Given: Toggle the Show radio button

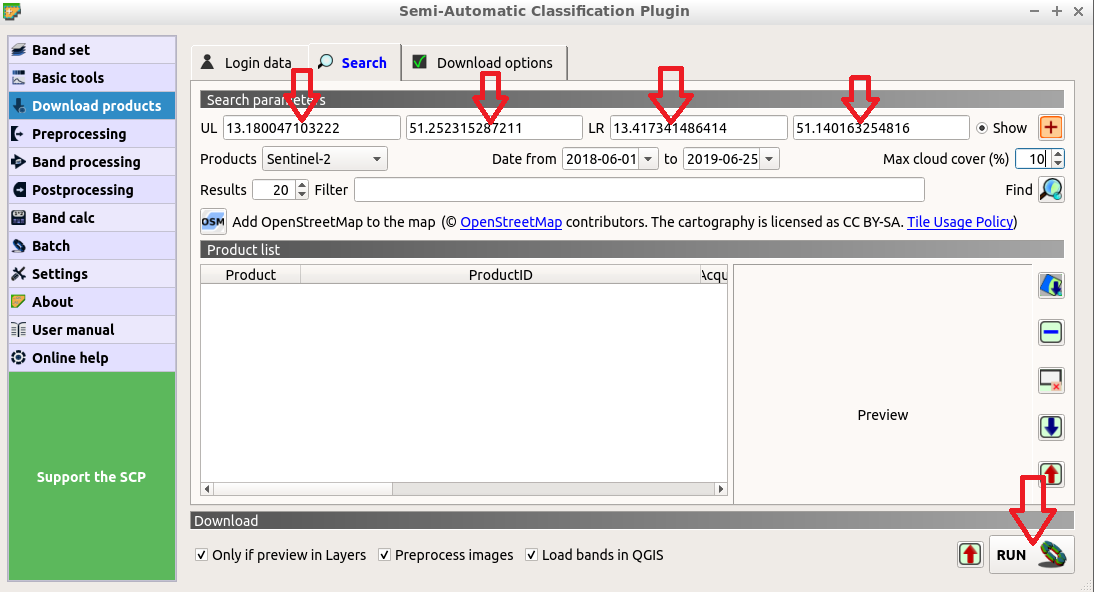Looking at the screenshot, I should coord(981,128).
